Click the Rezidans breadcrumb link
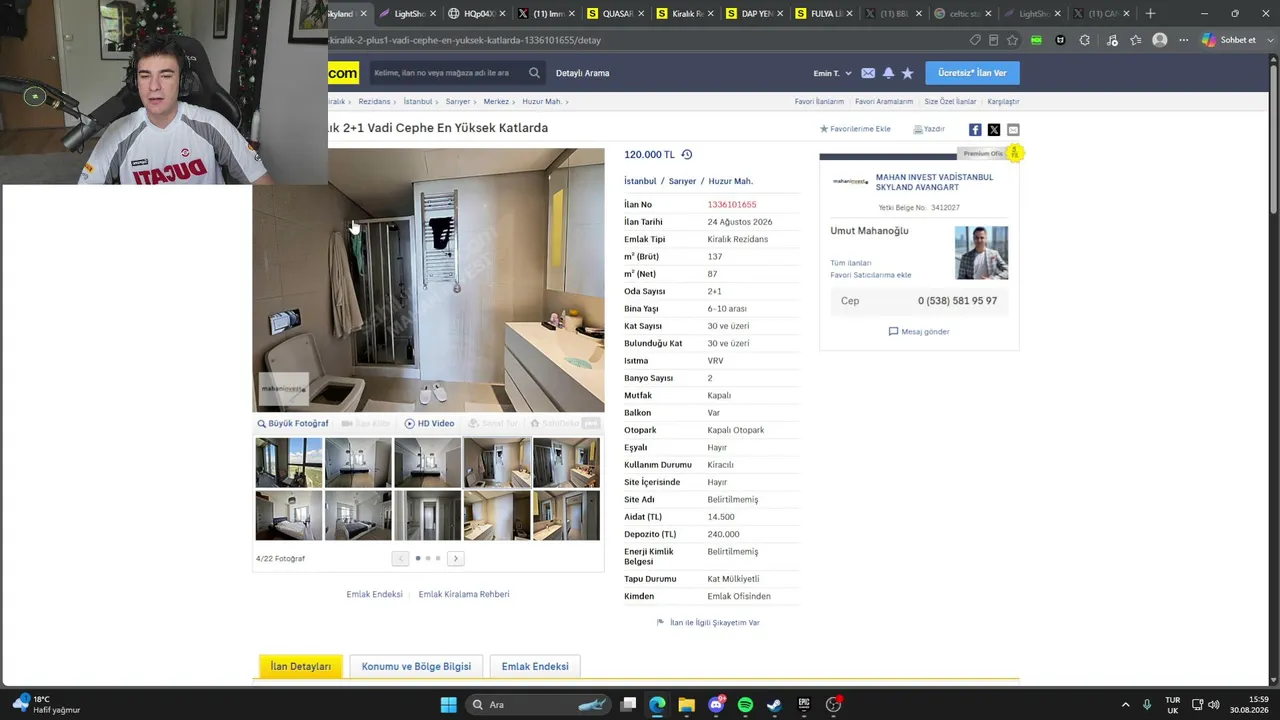Image resolution: width=1280 pixels, height=720 pixels. tap(374, 102)
